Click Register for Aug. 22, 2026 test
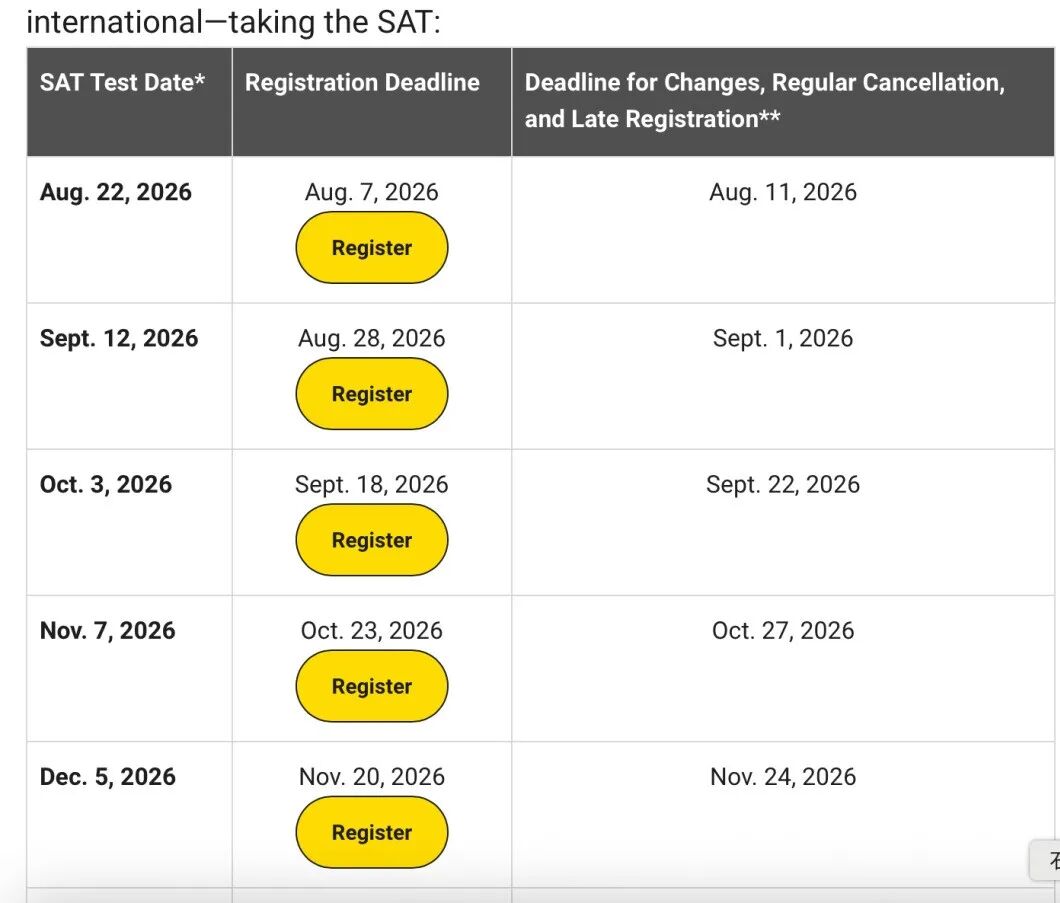Image resolution: width=1060 pixels, height=903 pixels. [x=372, y=247]
